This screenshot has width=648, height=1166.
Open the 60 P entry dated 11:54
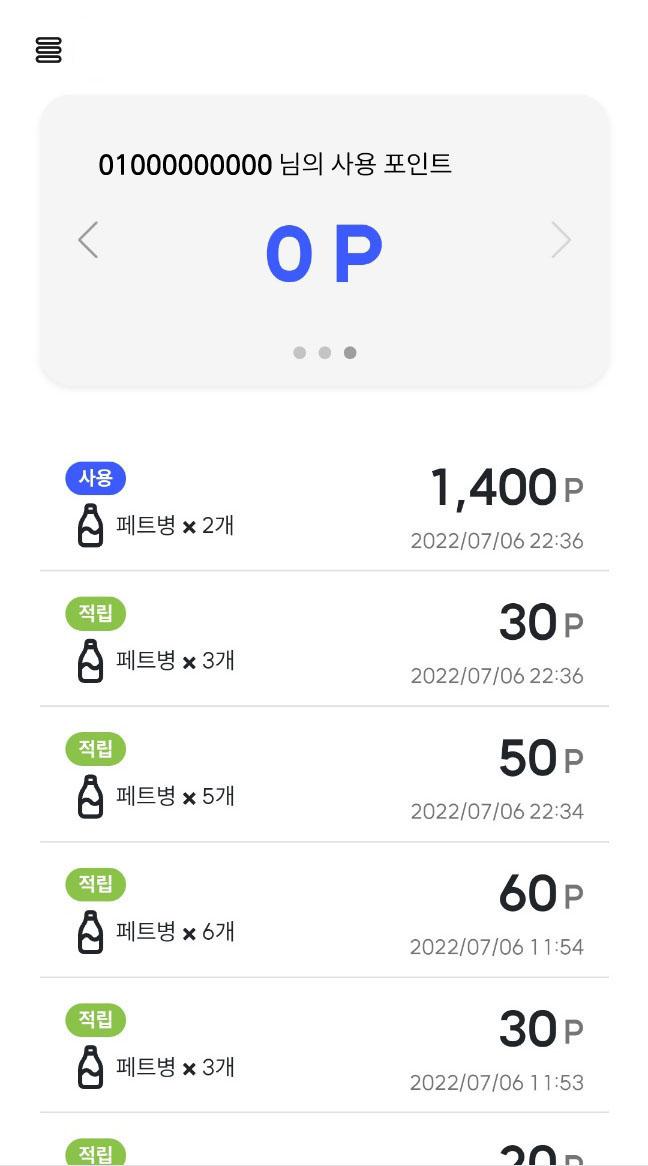324,910
